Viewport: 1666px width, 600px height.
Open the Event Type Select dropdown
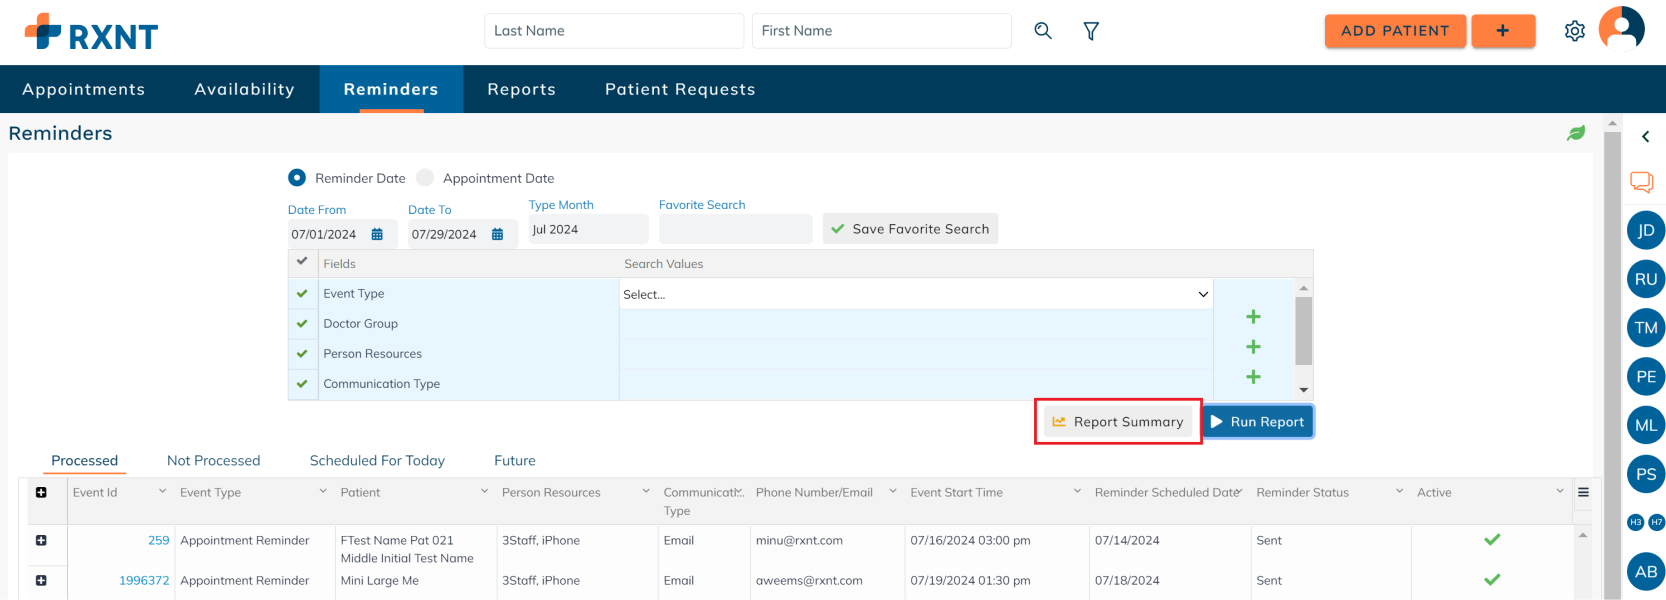coord(915,294)
